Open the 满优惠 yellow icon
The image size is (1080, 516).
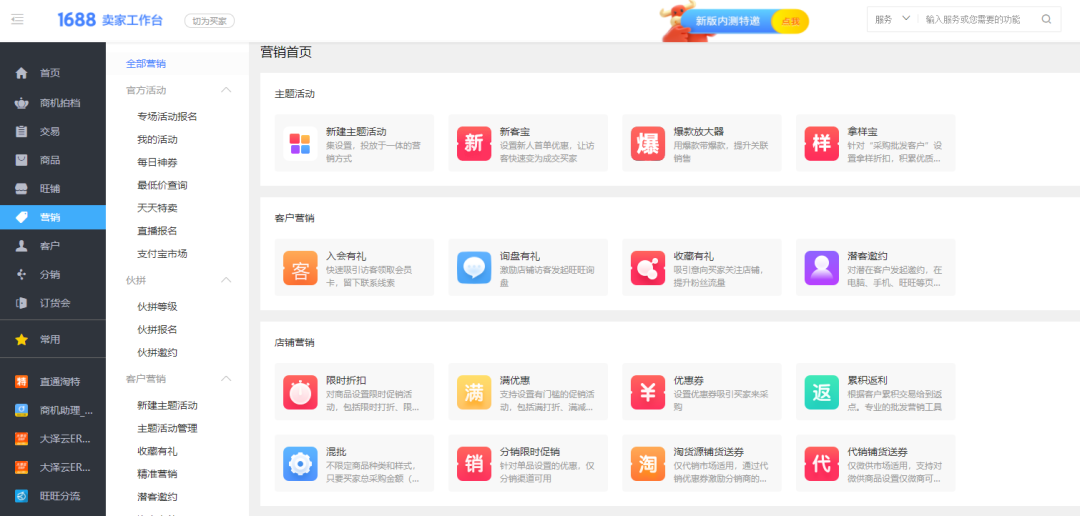[x=474, y=392]
